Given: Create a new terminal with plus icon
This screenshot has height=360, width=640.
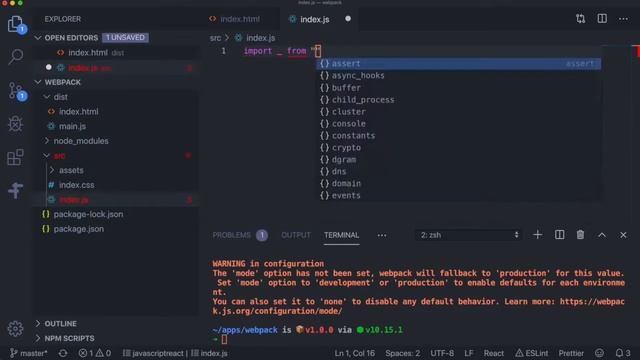Looking at the screenshot, I should pyautogui.click(x=538, y=235).
